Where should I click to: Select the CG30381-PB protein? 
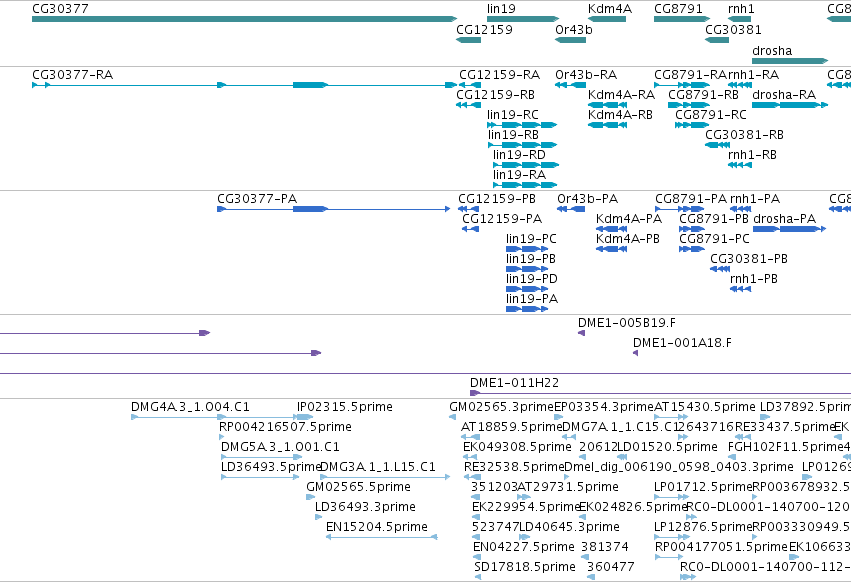point(720,269)
